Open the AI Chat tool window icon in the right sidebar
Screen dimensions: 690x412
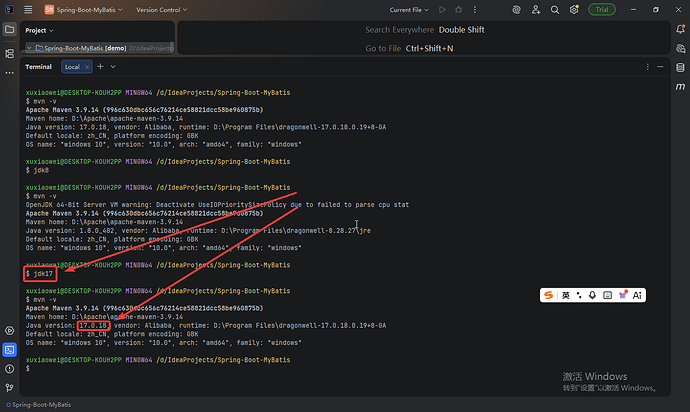(x=680, y=48)
